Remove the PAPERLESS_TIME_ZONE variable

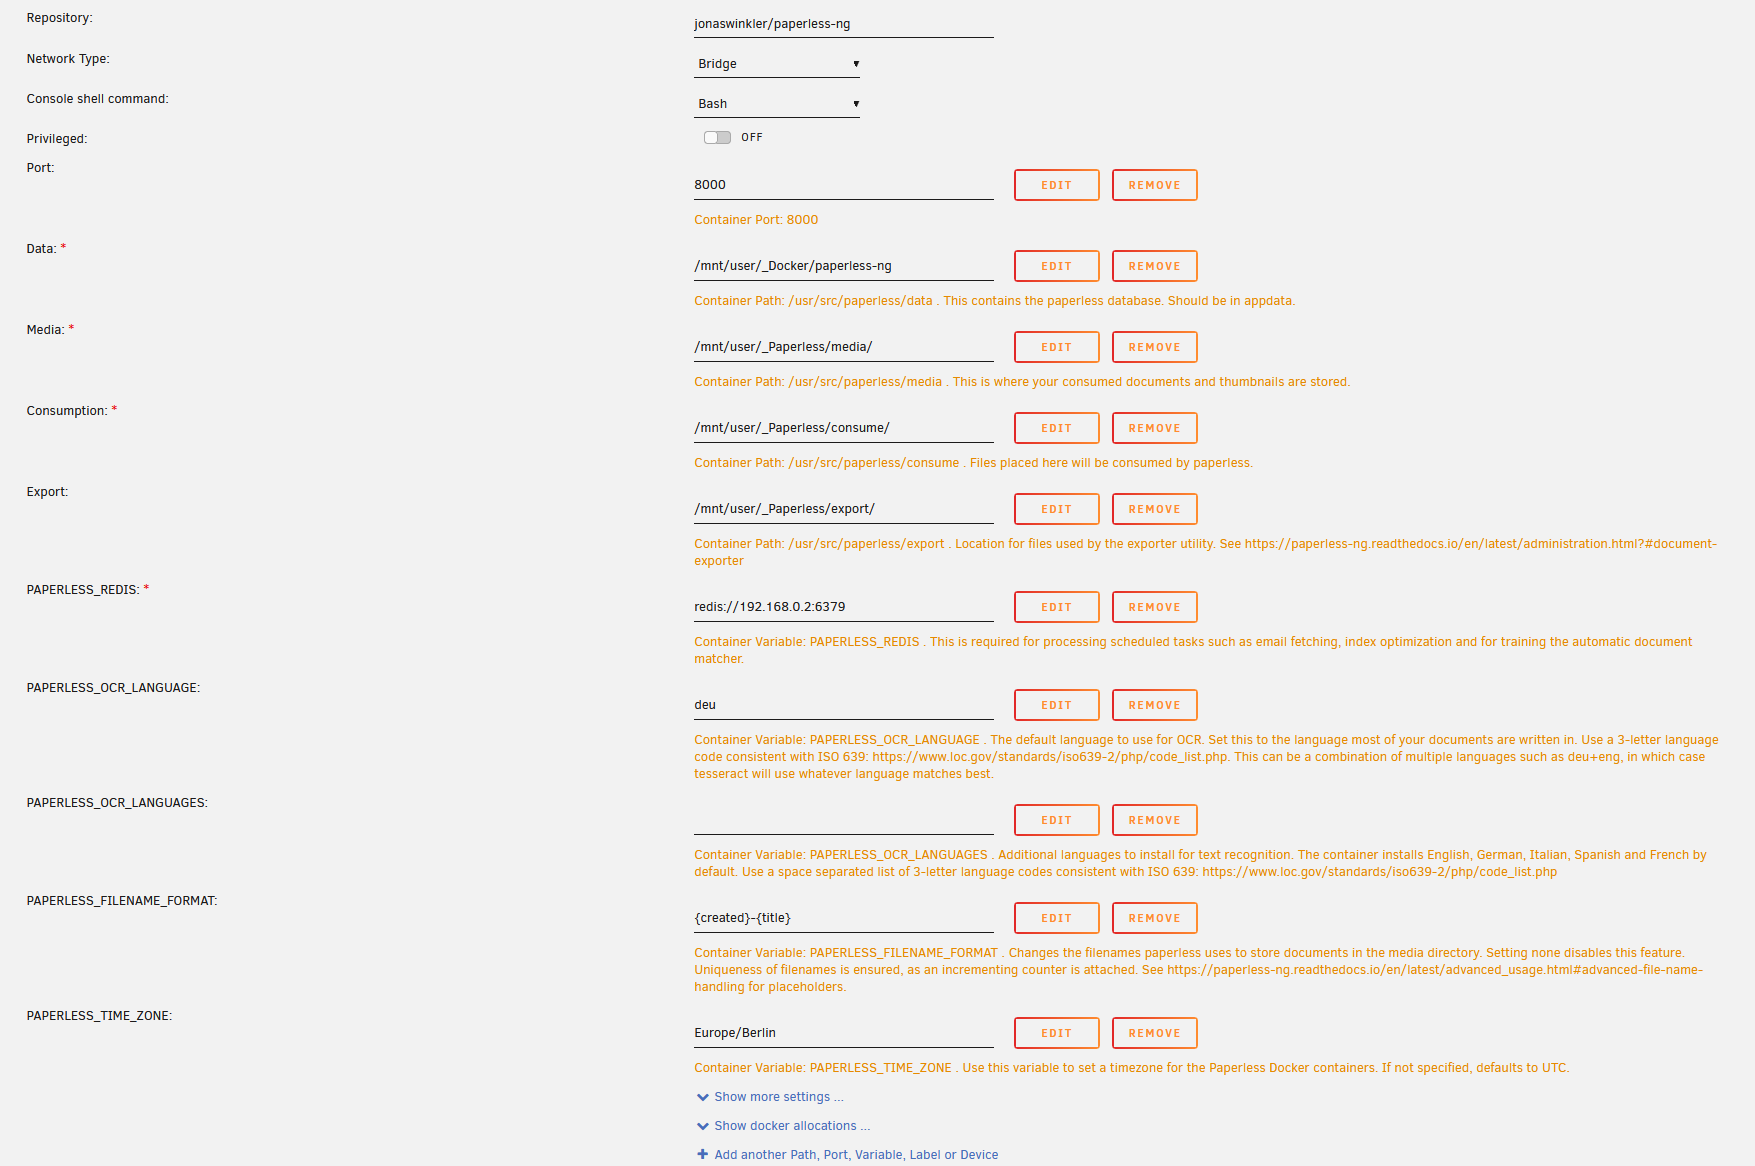pyautogui.click(x=1155, y=1033)
